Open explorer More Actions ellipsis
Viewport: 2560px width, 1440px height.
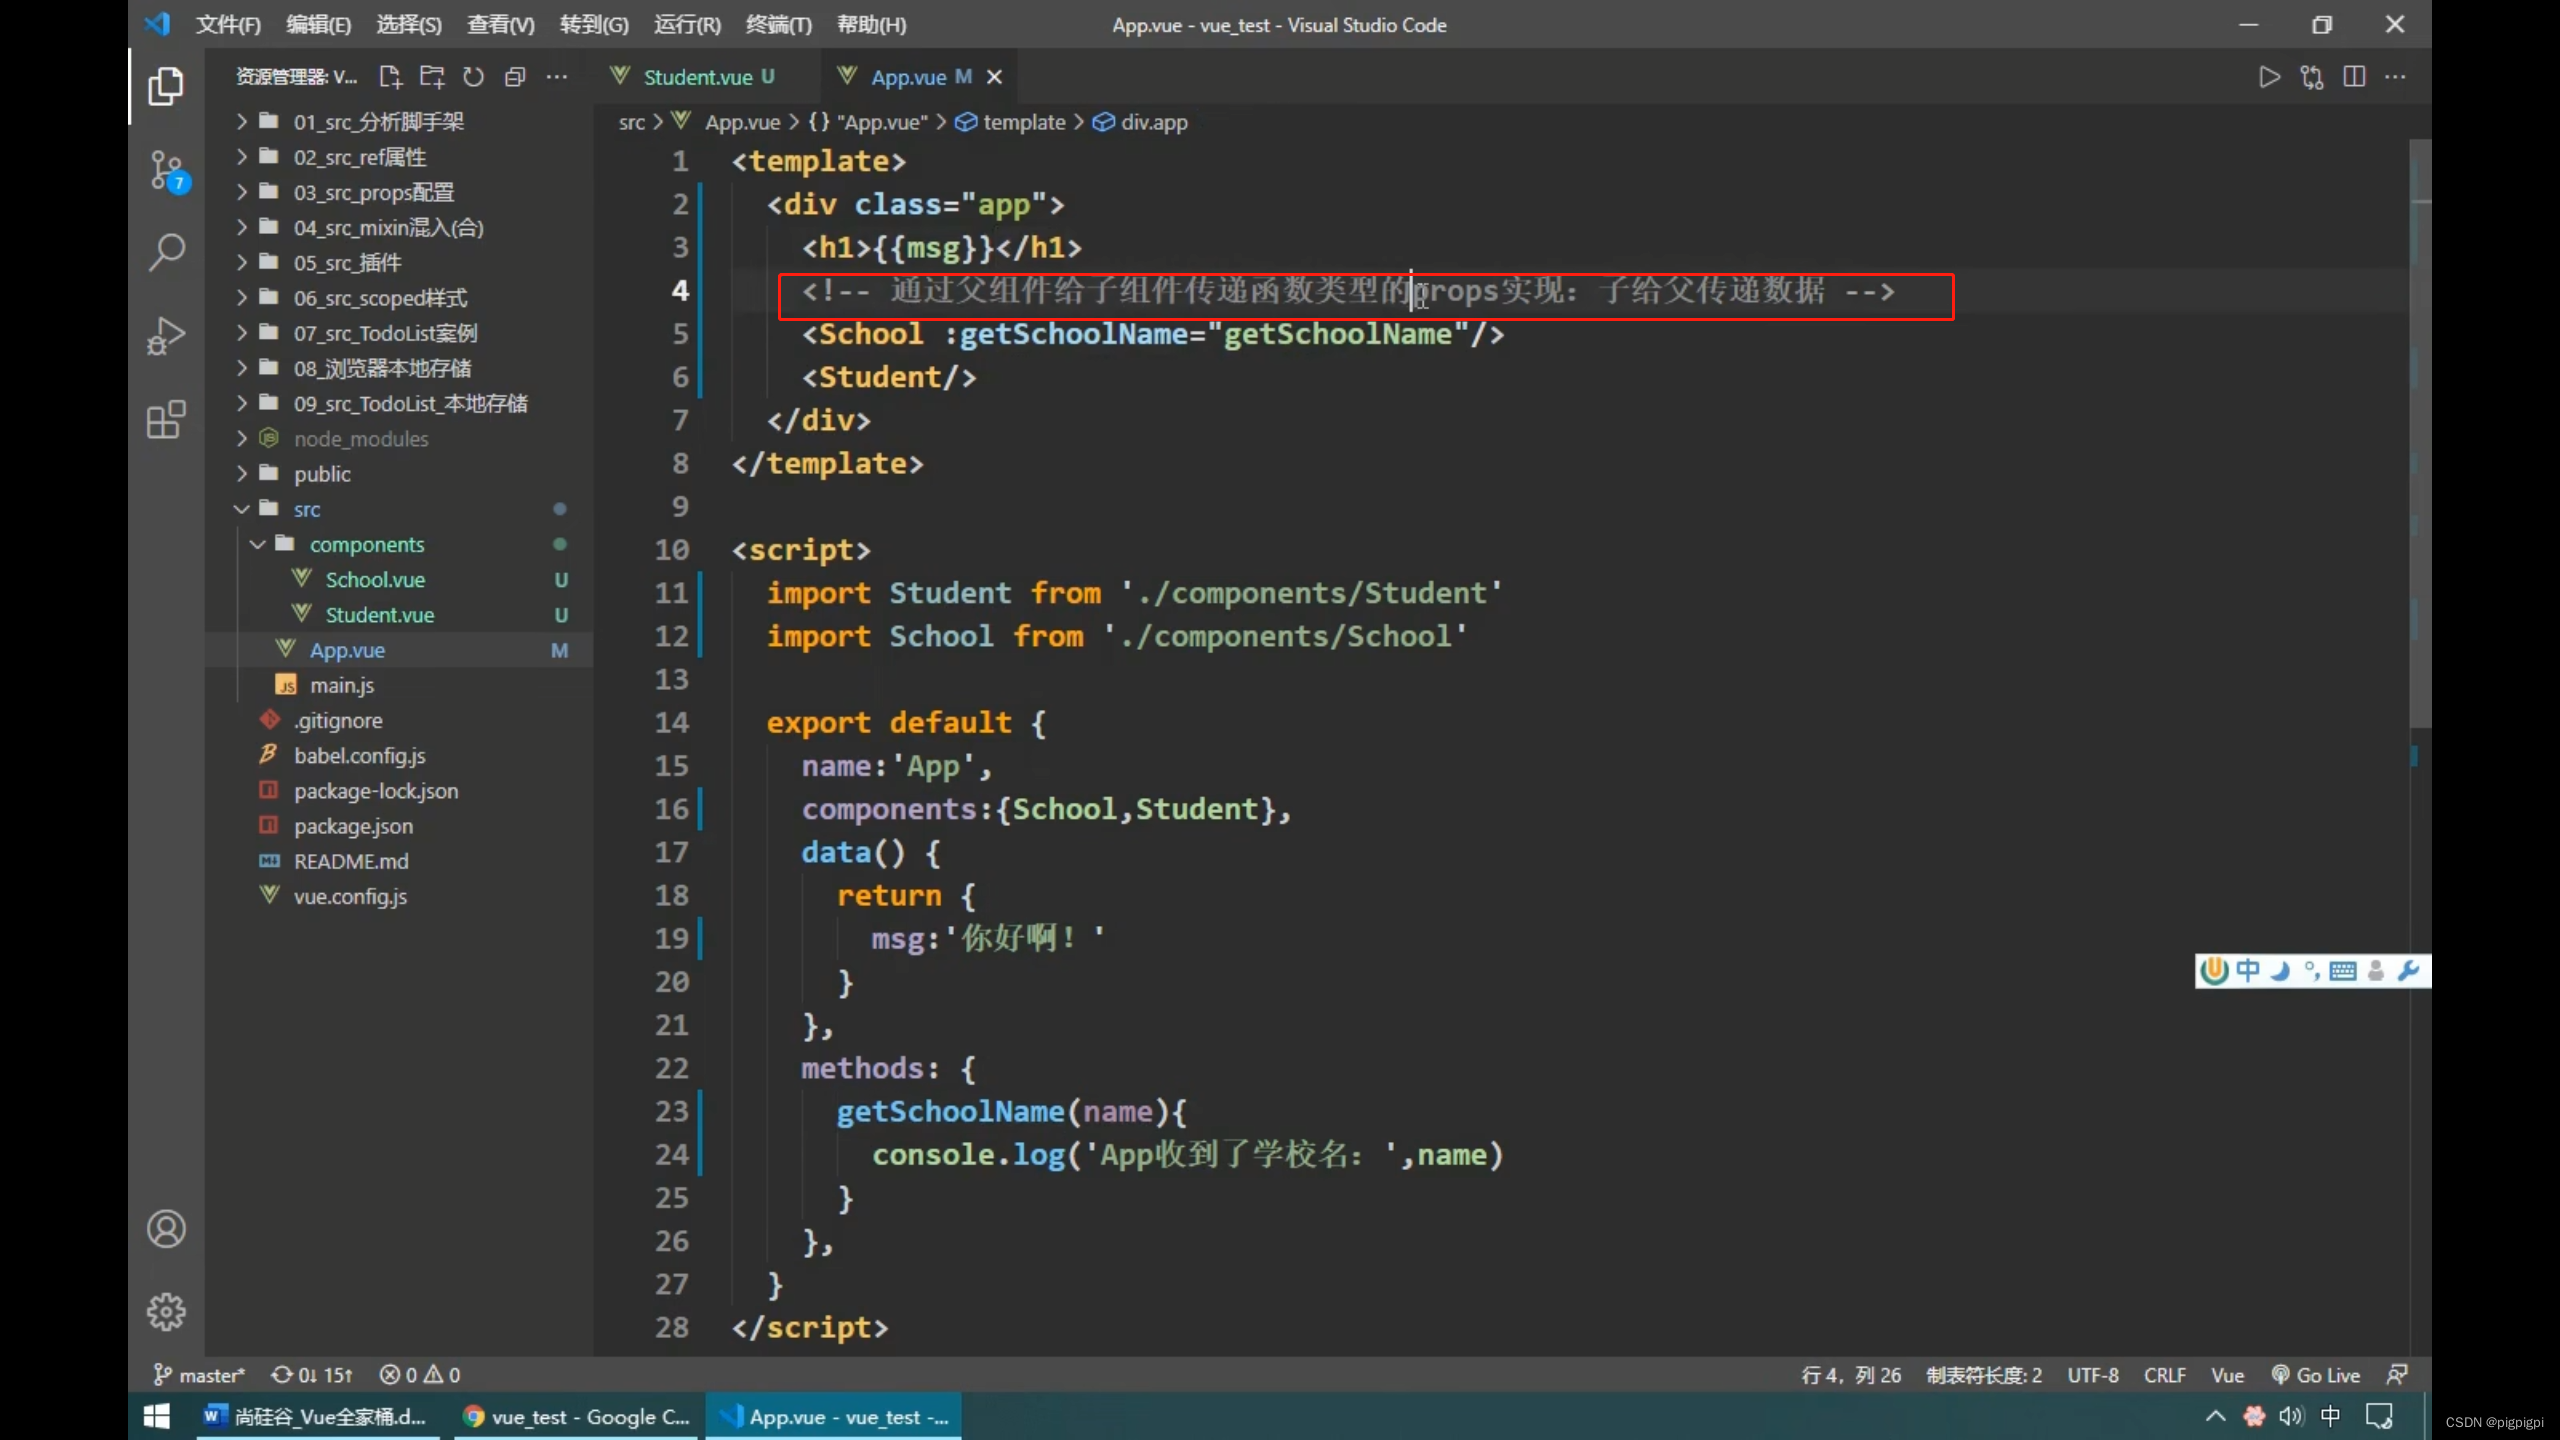(x=557, y=77)
